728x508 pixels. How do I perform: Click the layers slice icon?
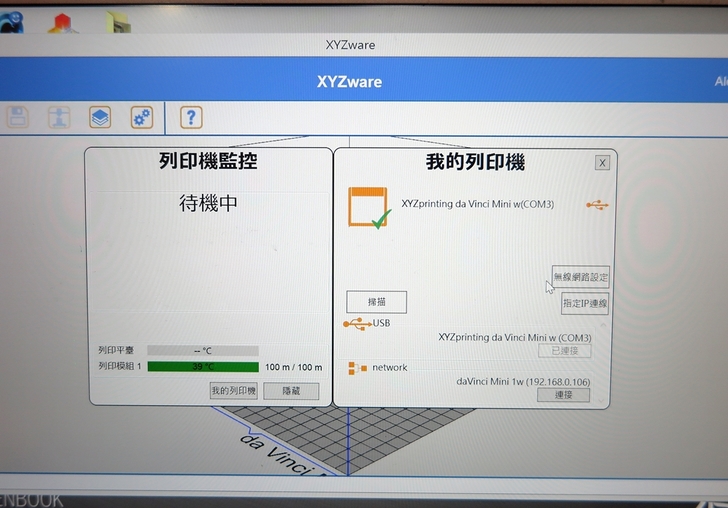pos(100,117)
